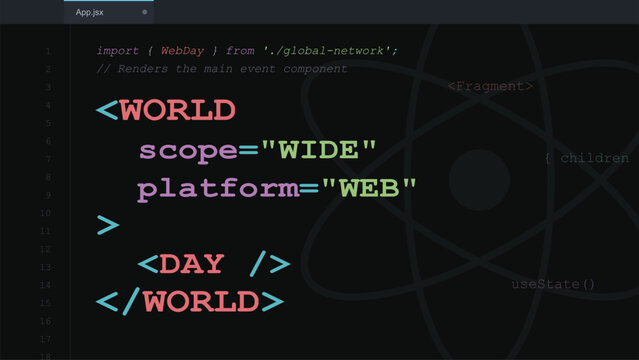Image resolution: width=639 pixels, height=360 pixels.
Task: Click the import statement 'import' keyword
Action: point(117,51)
